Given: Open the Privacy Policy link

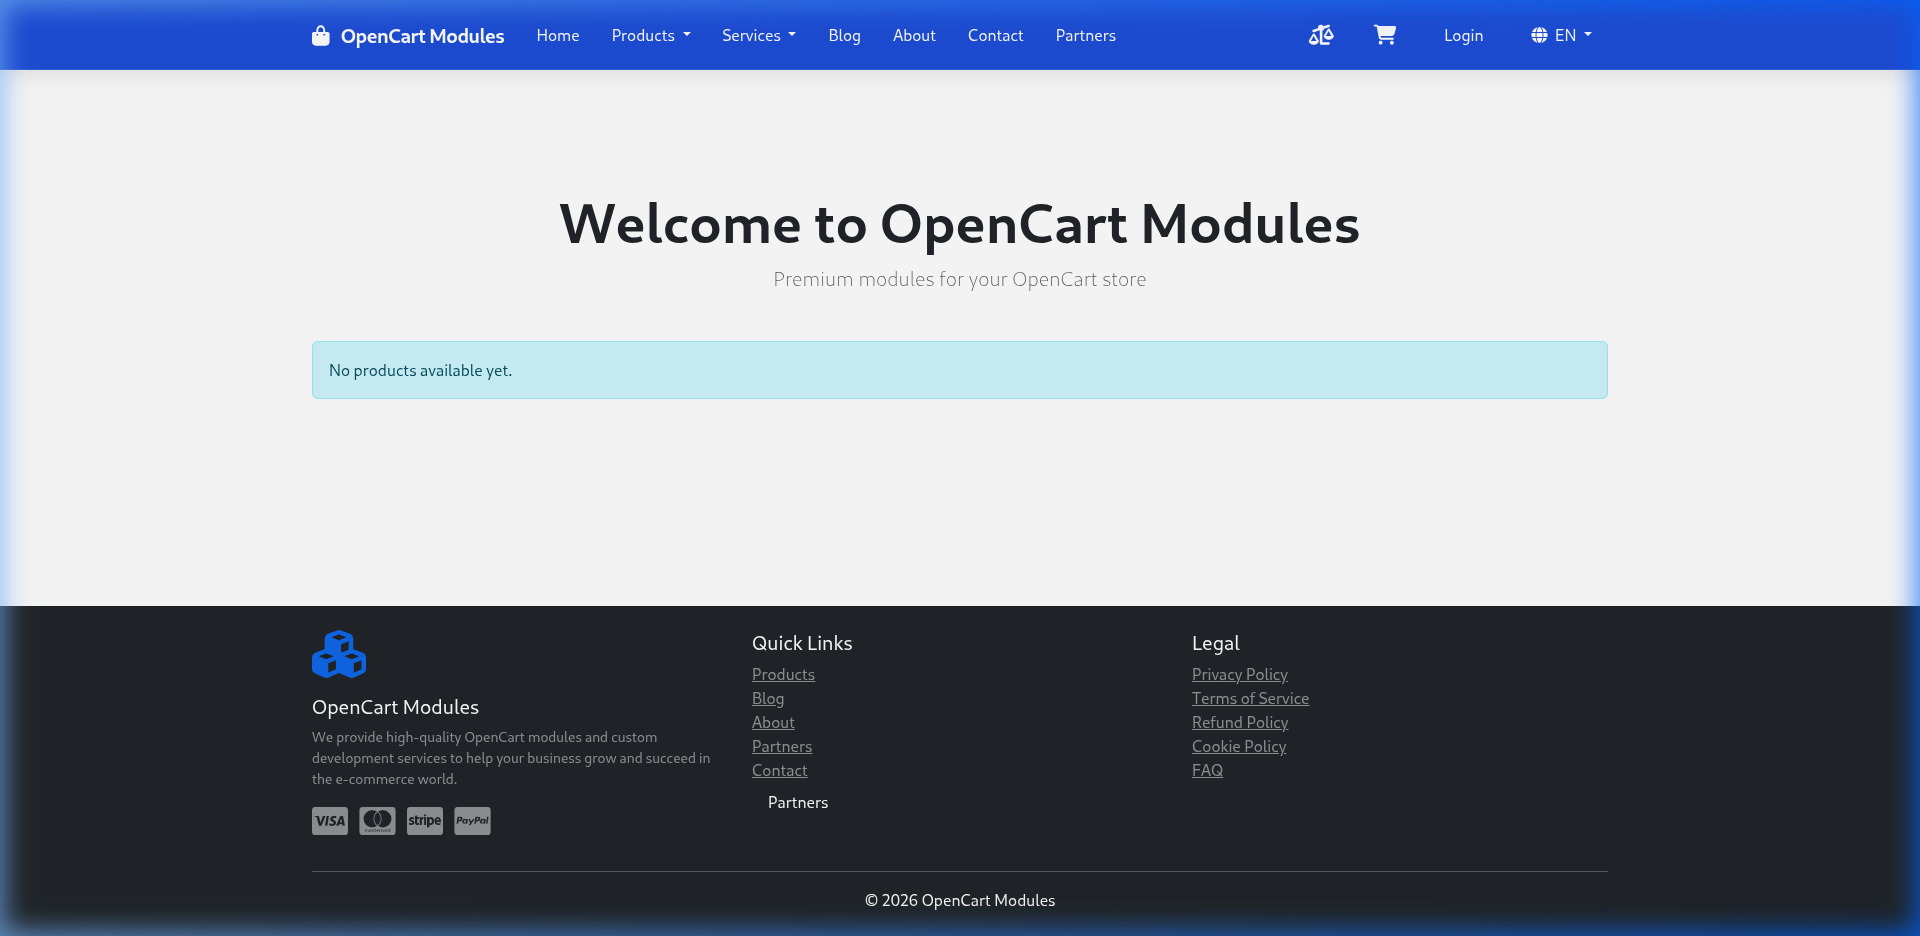Looking at the screenshot, I should 1240,675.
